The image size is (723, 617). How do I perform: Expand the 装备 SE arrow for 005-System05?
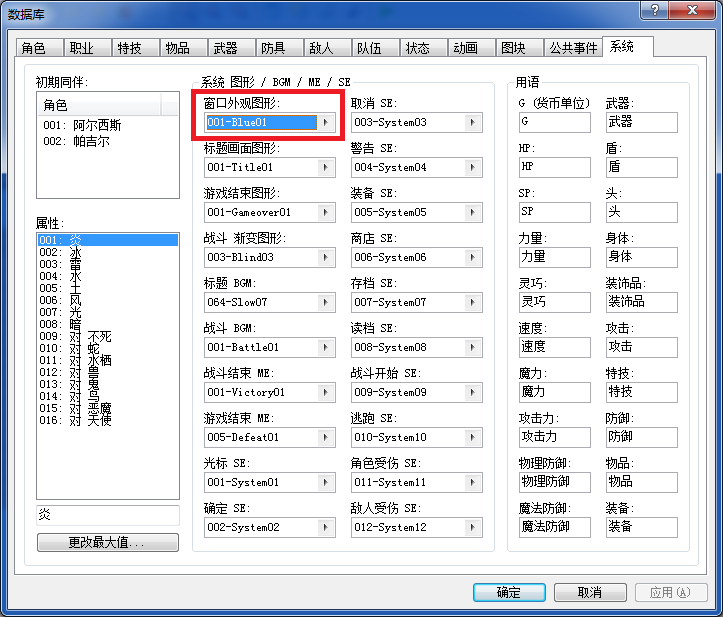point(473,213)
